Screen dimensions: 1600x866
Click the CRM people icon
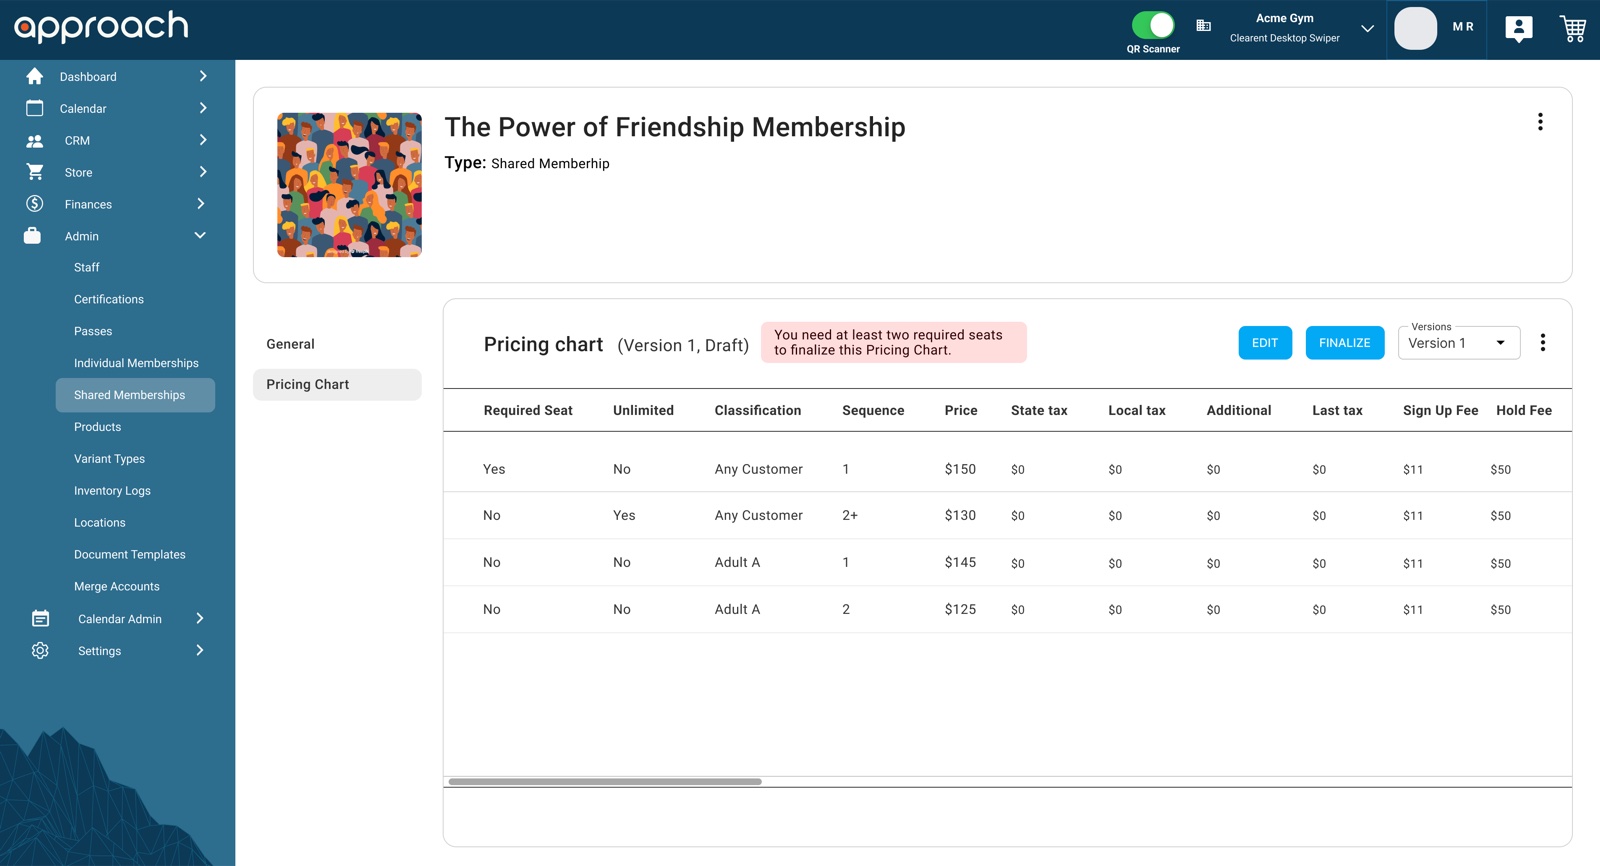(x=35, y=141)
